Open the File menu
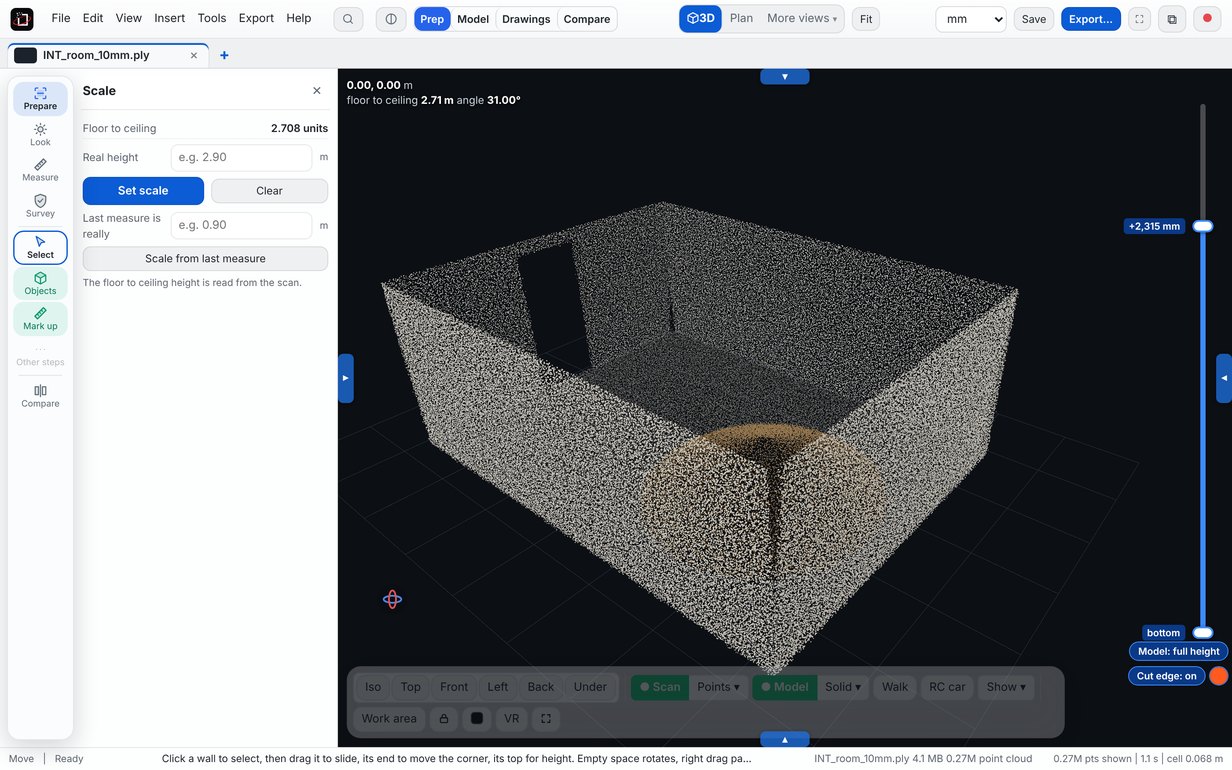This screenshot has width=1232, height=770. tap(61, 18)
